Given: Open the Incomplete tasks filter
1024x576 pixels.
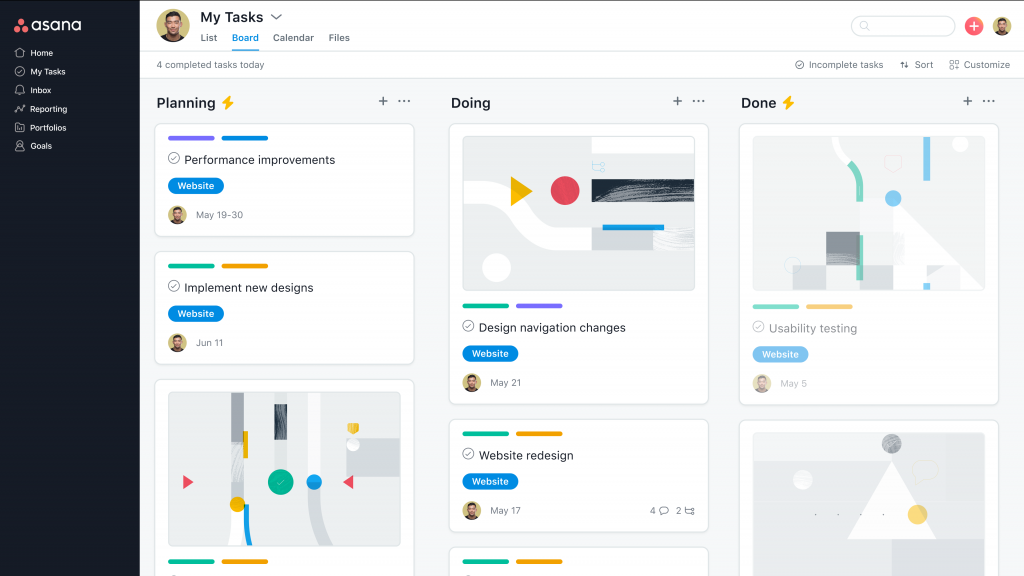Looking at the screenshot, I should [839, 65].
